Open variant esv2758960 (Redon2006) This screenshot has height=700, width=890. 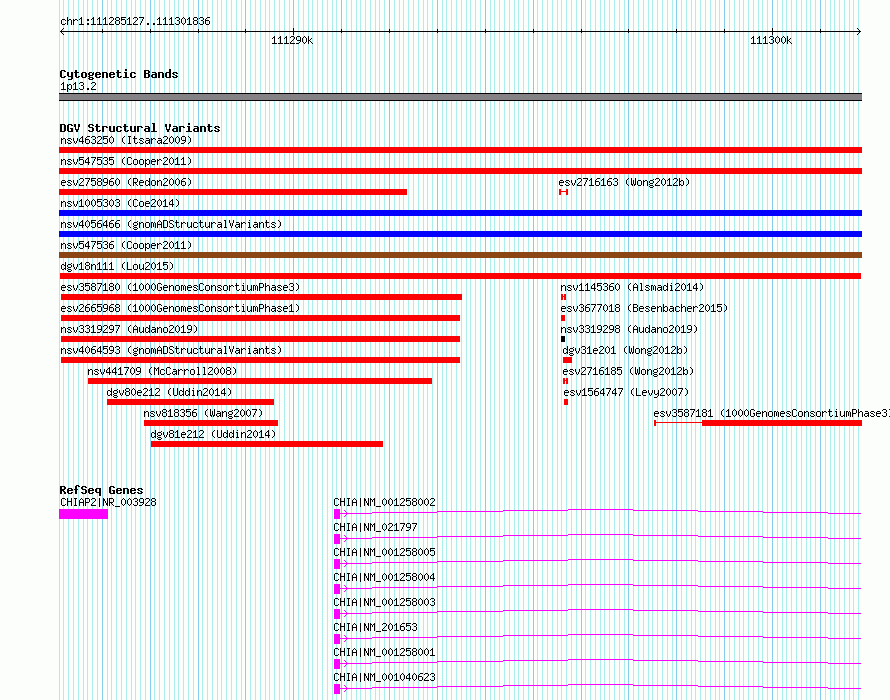point(126,182)
